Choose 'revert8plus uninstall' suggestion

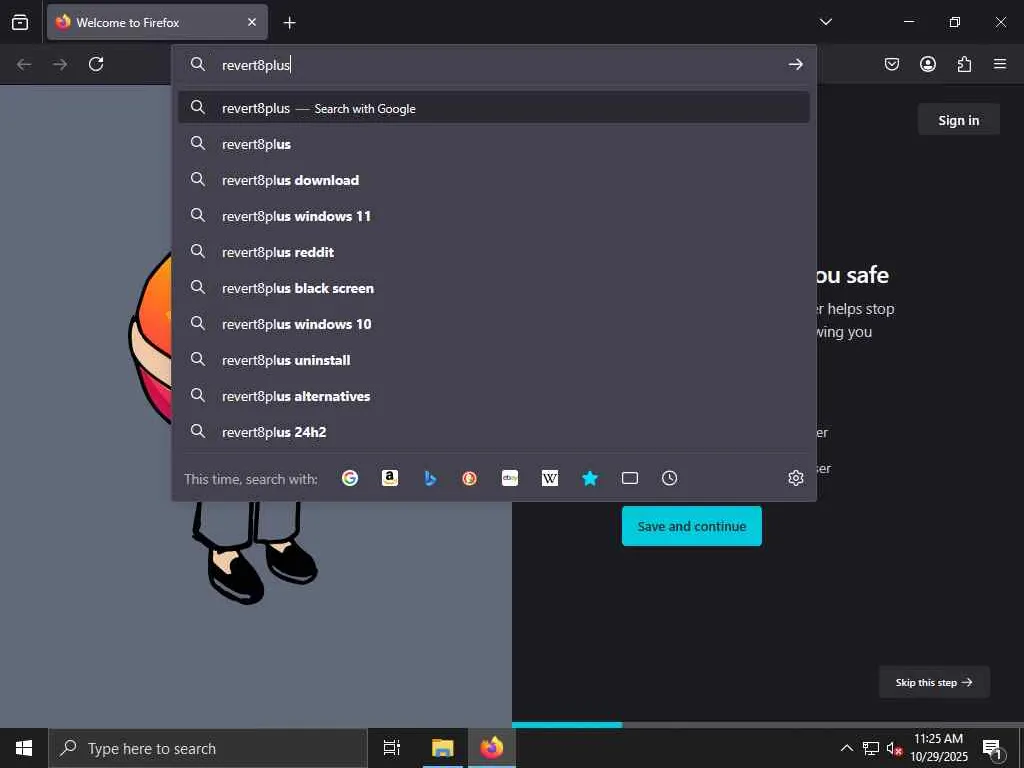[494, 360]
